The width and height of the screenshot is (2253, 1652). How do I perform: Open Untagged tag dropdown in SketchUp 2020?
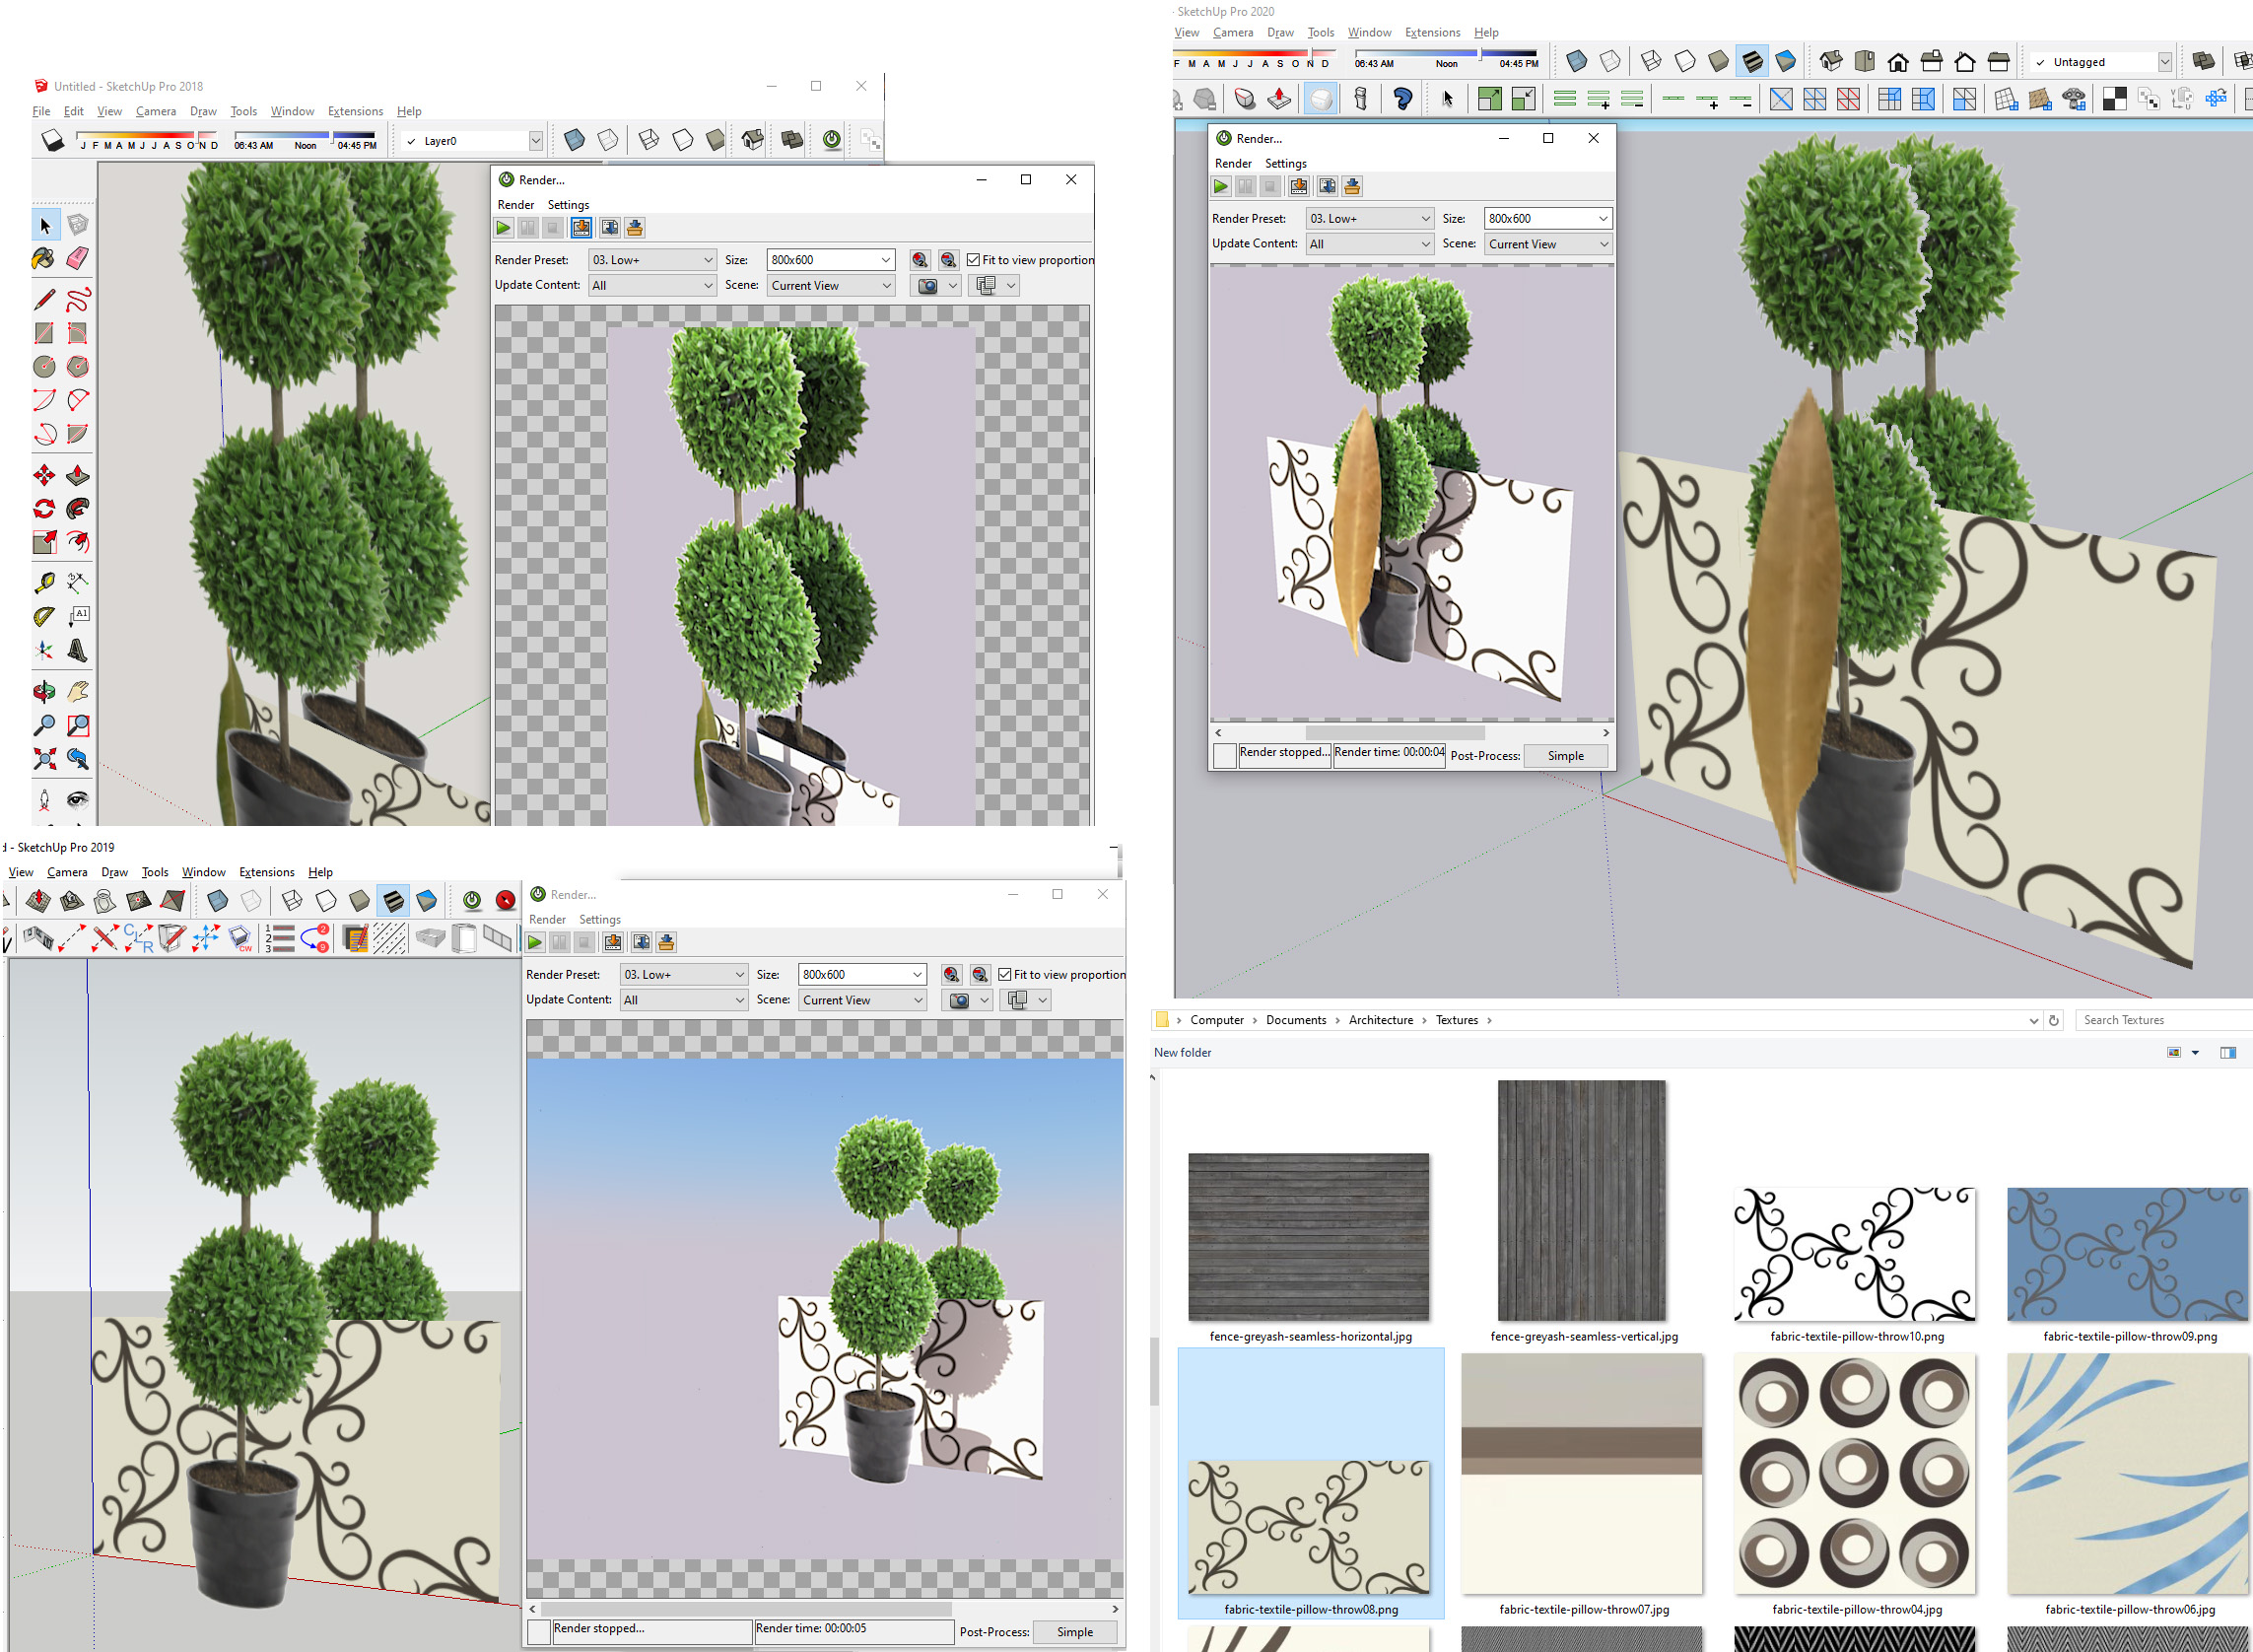[x=2165, y=62]
